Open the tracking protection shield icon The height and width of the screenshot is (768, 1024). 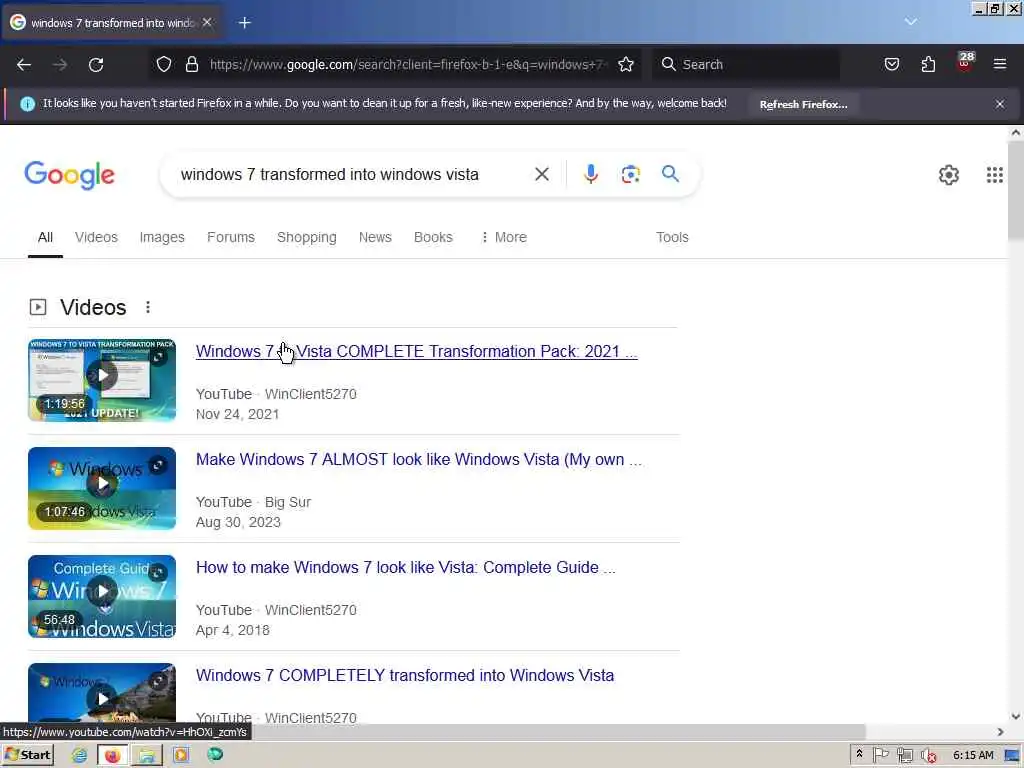tap(164, 64)
